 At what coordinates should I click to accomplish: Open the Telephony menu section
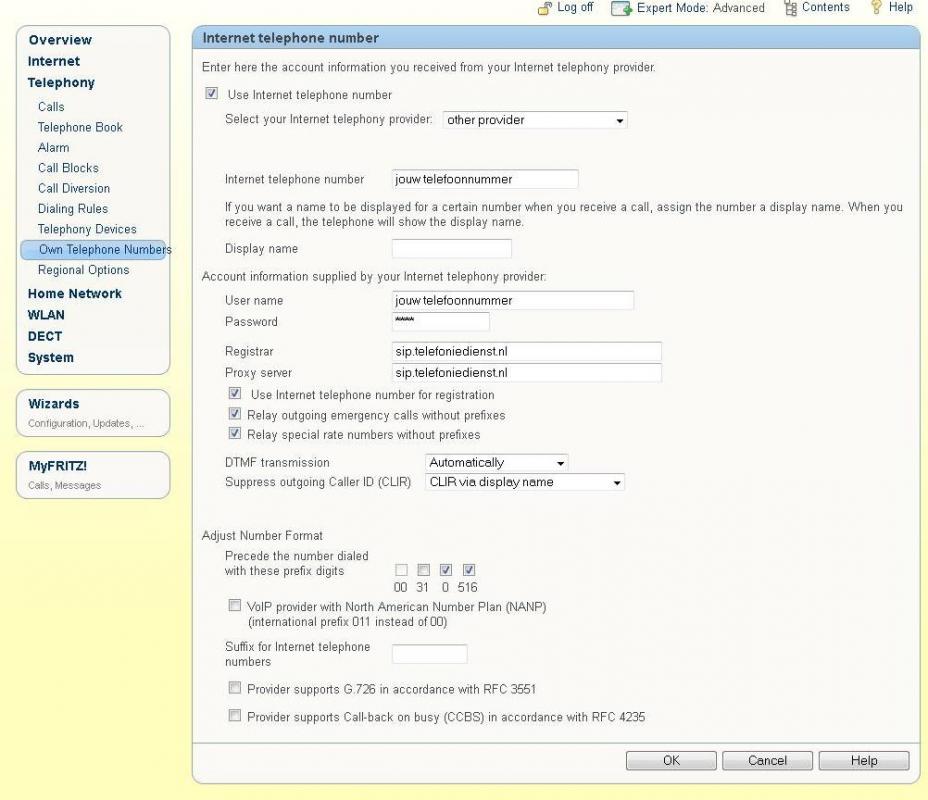tap(61, 82)
